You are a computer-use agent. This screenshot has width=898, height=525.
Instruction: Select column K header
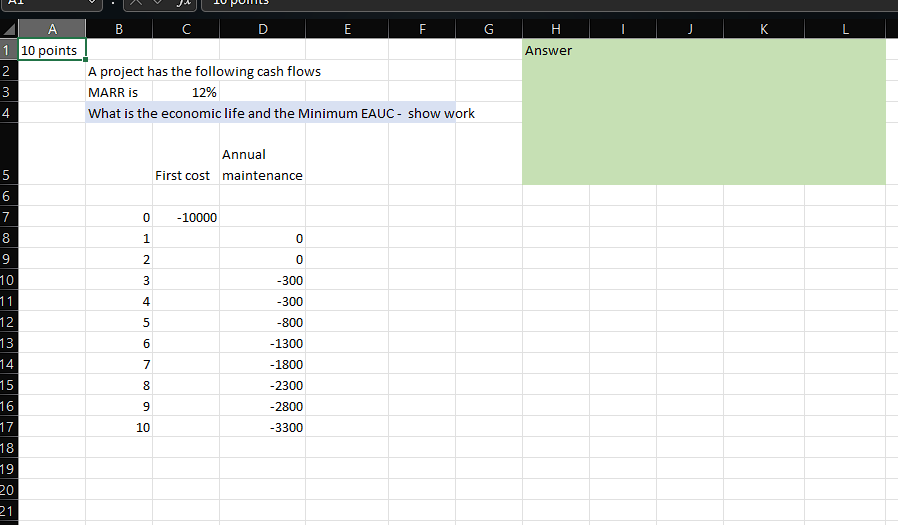pos(764,29)
